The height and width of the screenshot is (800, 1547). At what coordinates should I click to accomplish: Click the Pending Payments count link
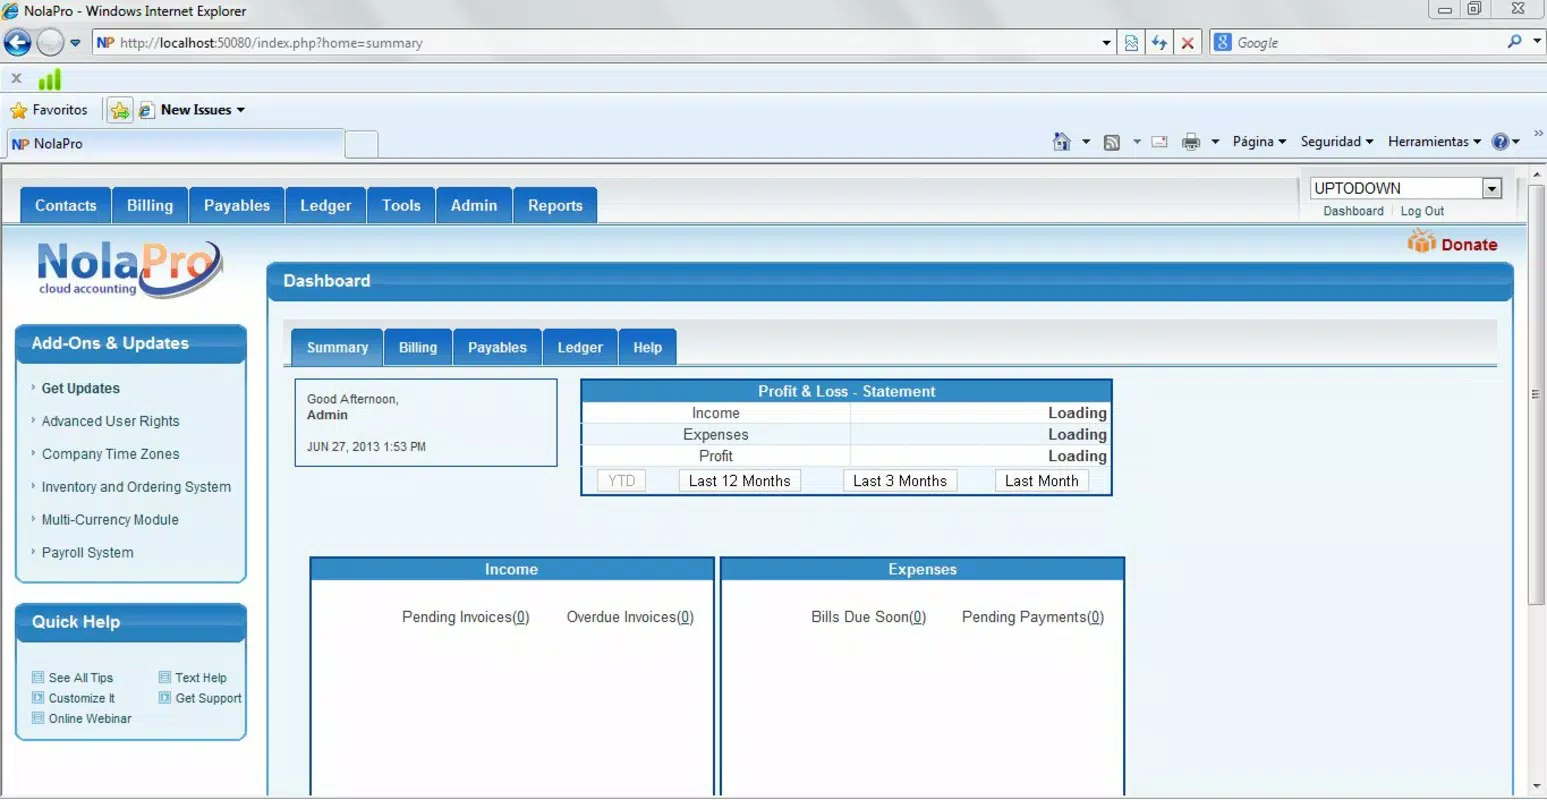(1096, 617)
